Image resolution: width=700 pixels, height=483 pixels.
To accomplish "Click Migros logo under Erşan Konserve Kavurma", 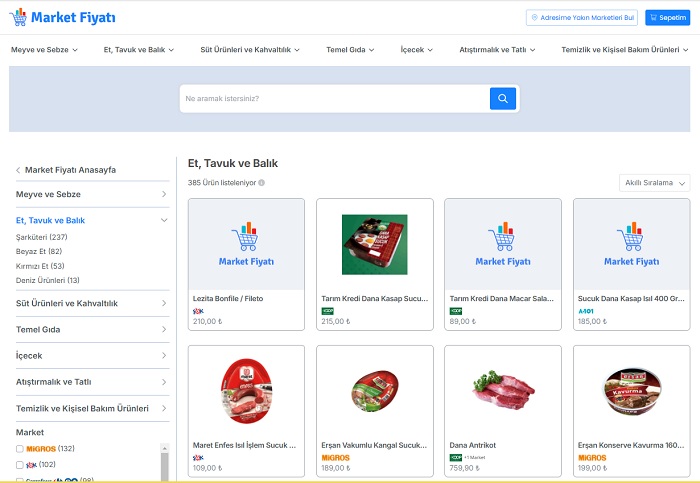I will [x=592, y=458].
